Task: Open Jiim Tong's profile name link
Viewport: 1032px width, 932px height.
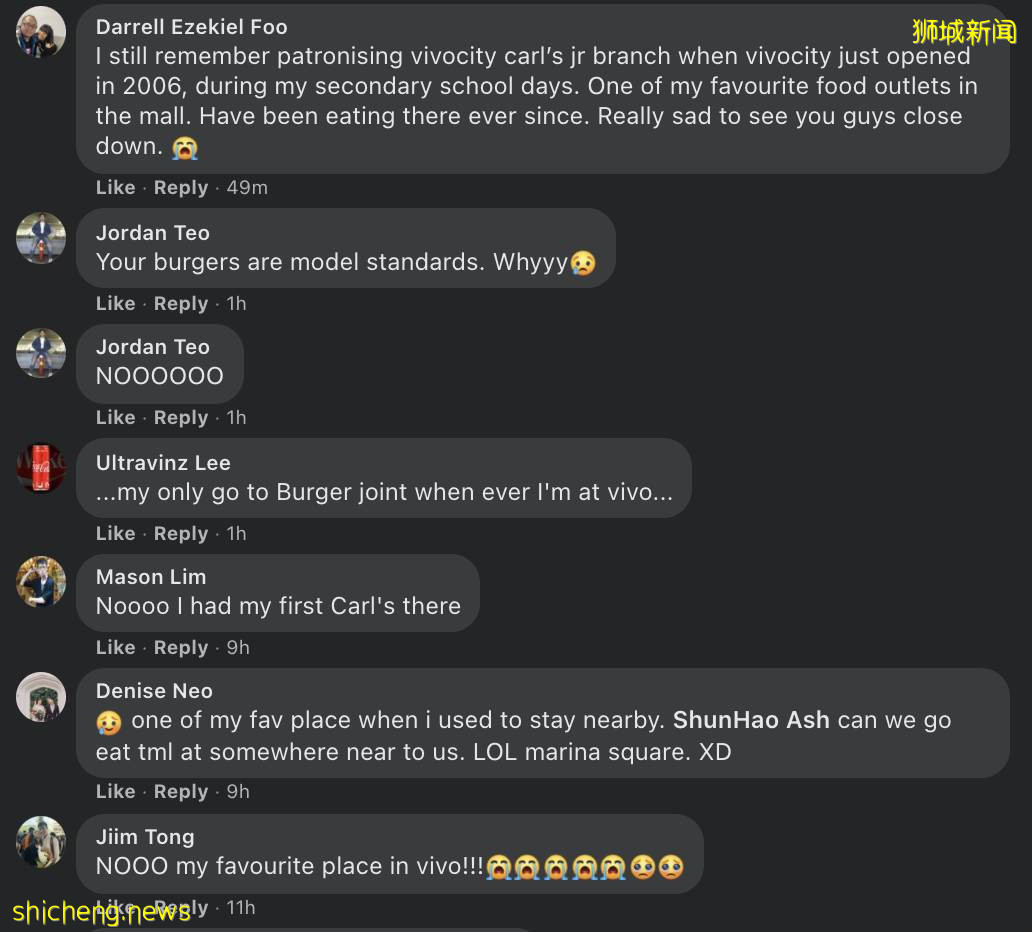Action: pos(145,837)
